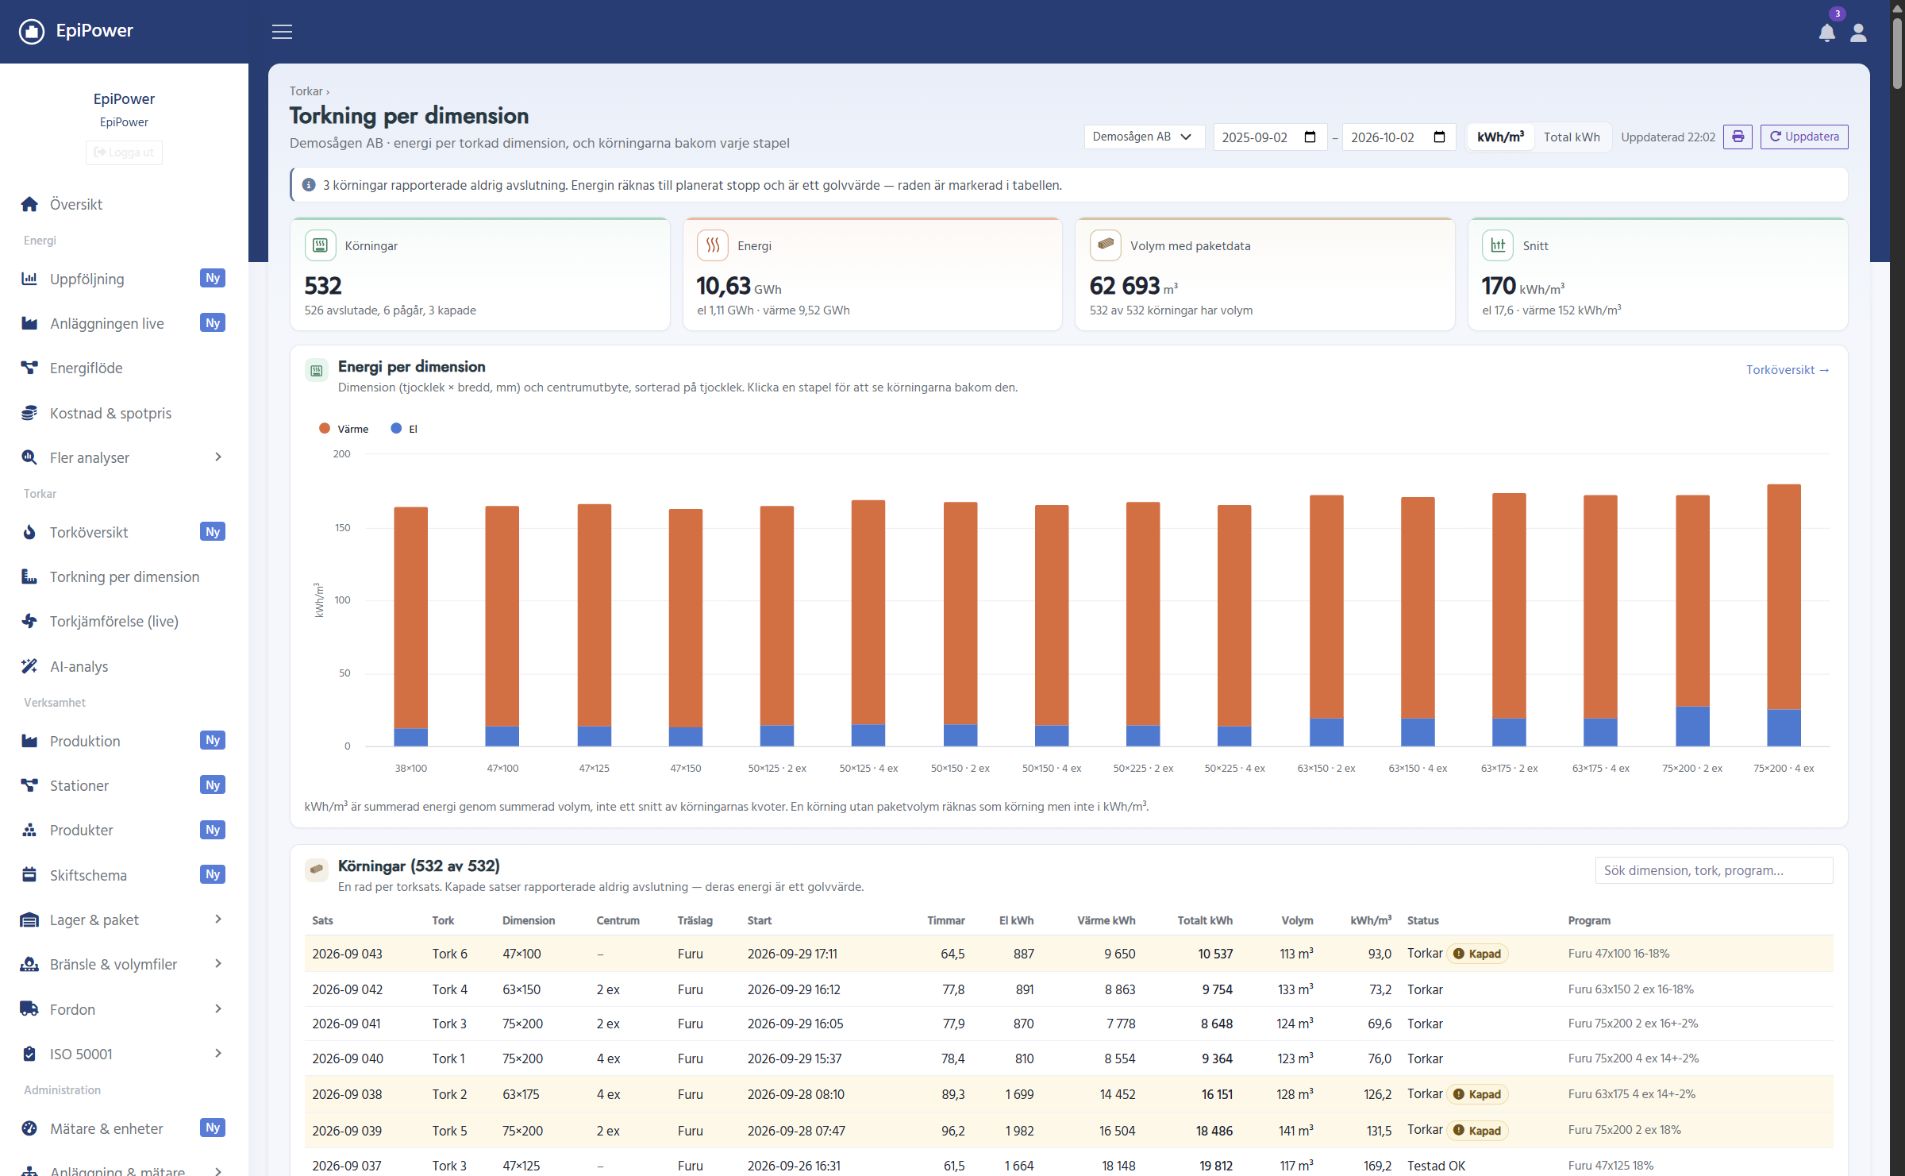1905x1176 pixels.
Task: Sort the table by Totalt kWh column
Action: click(x=1204, y=921)
